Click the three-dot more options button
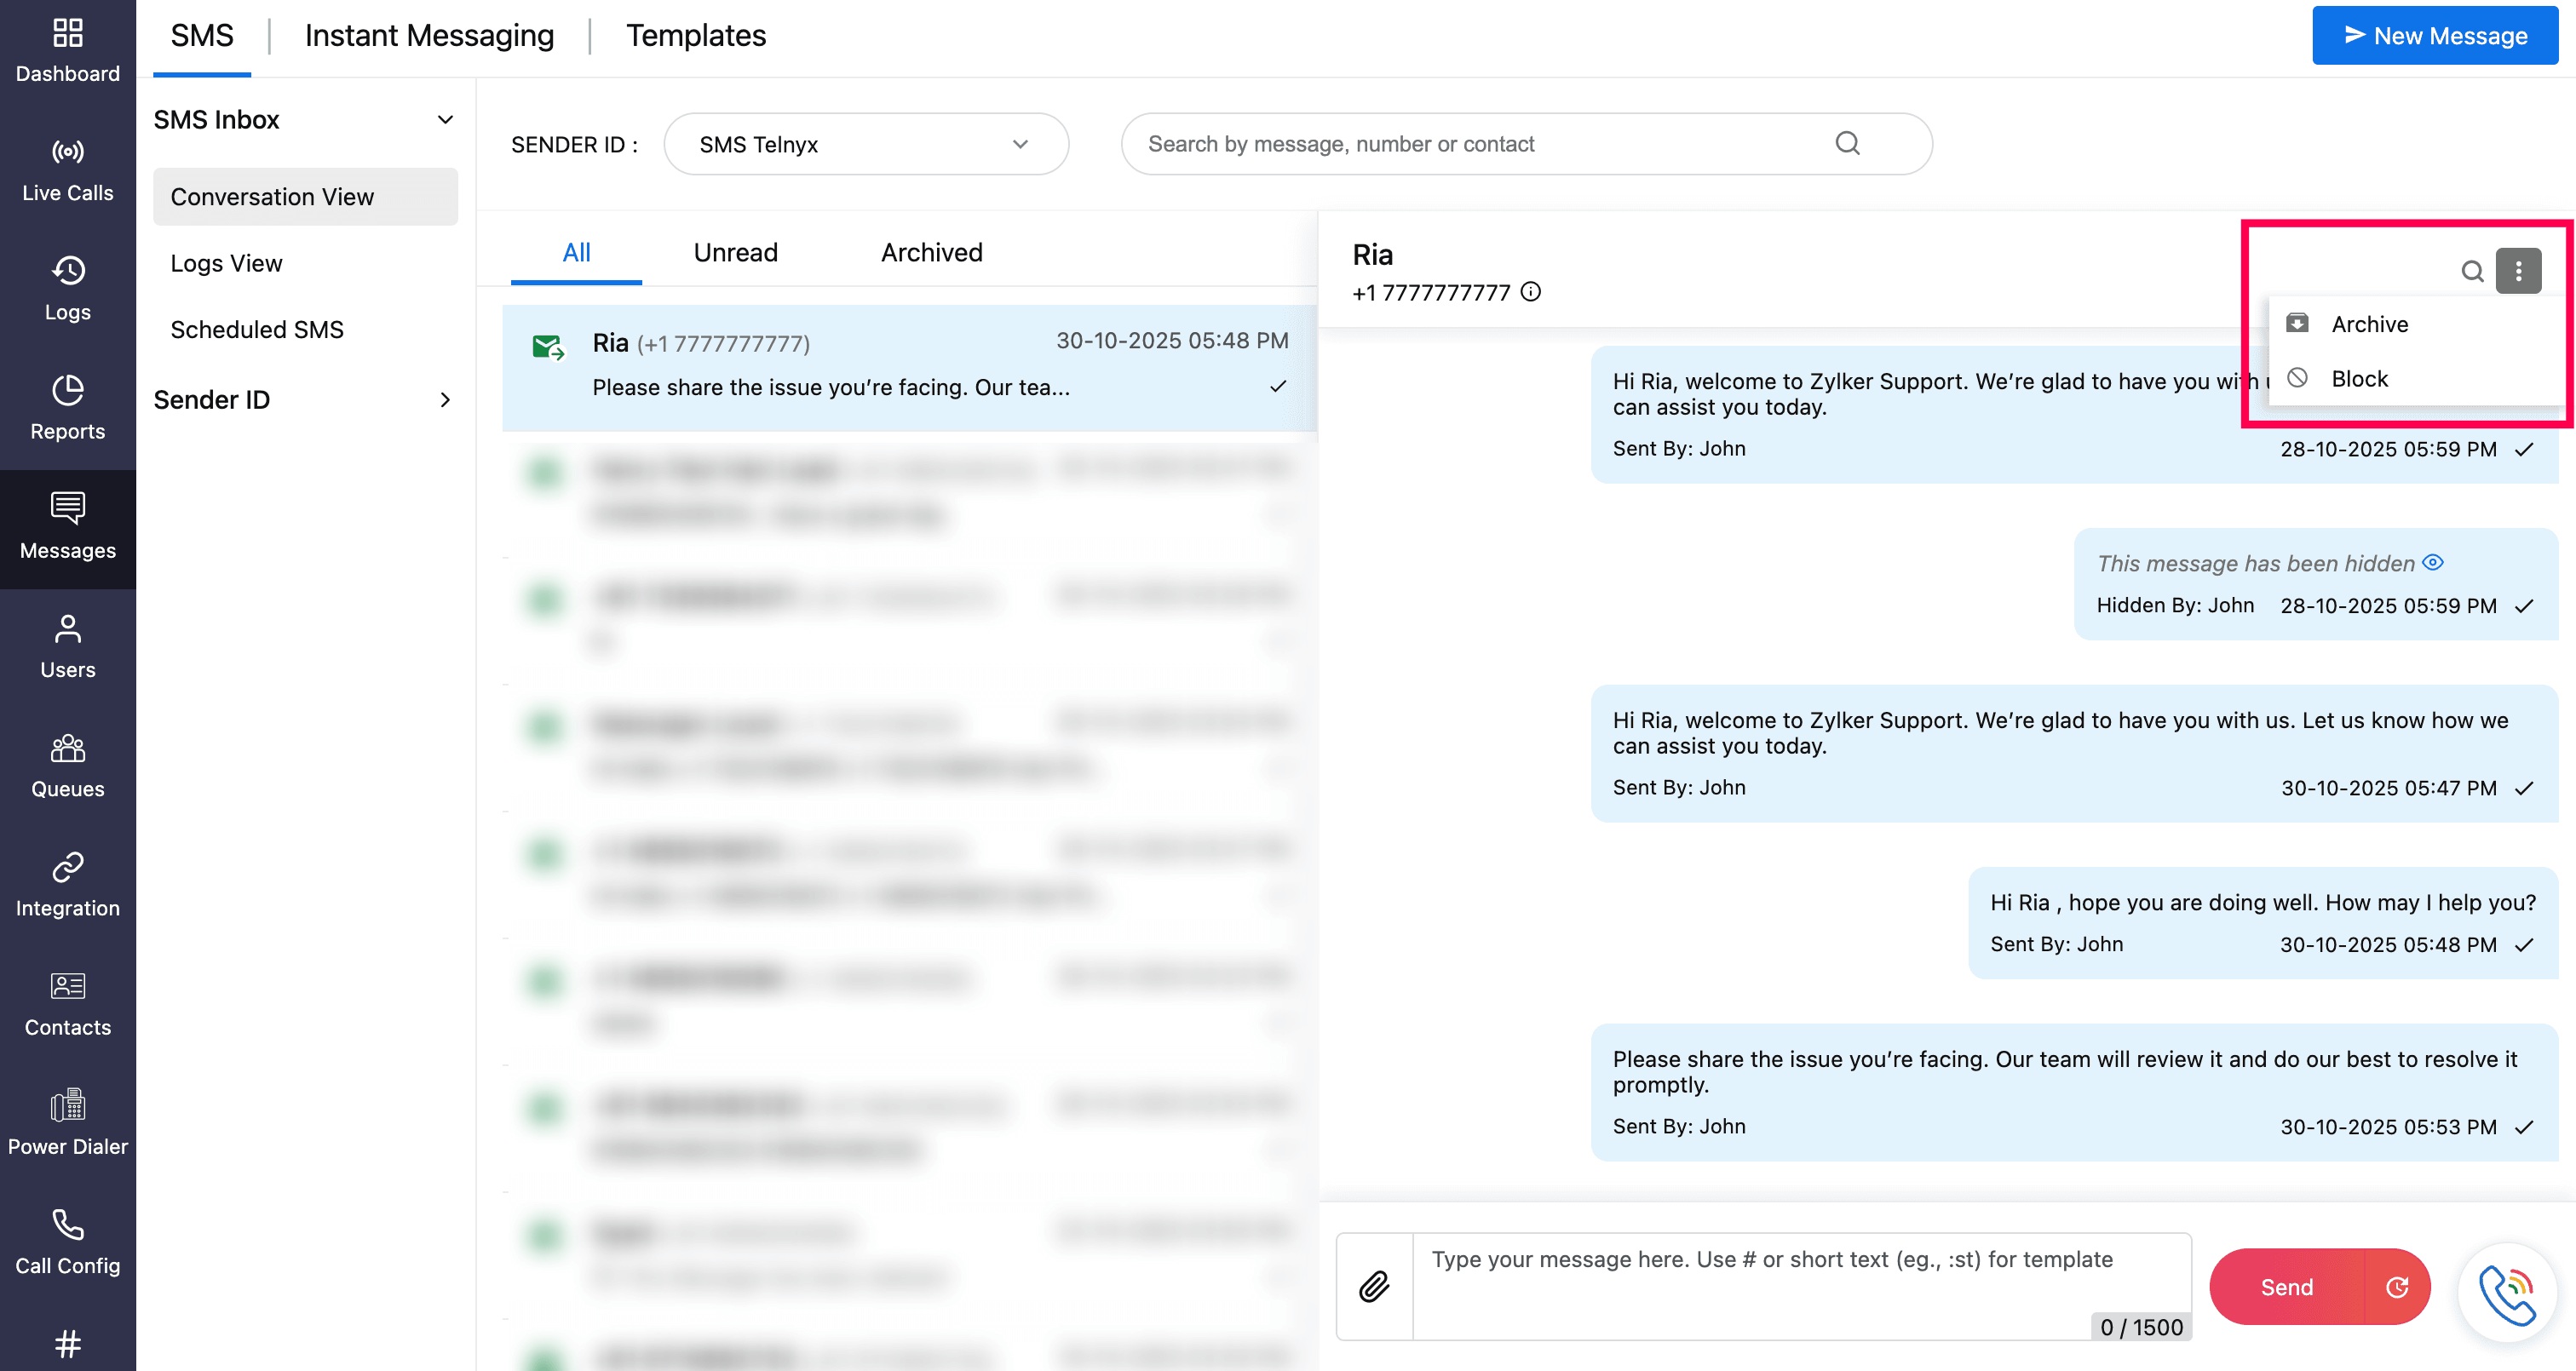Screen dimensions: 2576x1371 [x=2518, y=271]
